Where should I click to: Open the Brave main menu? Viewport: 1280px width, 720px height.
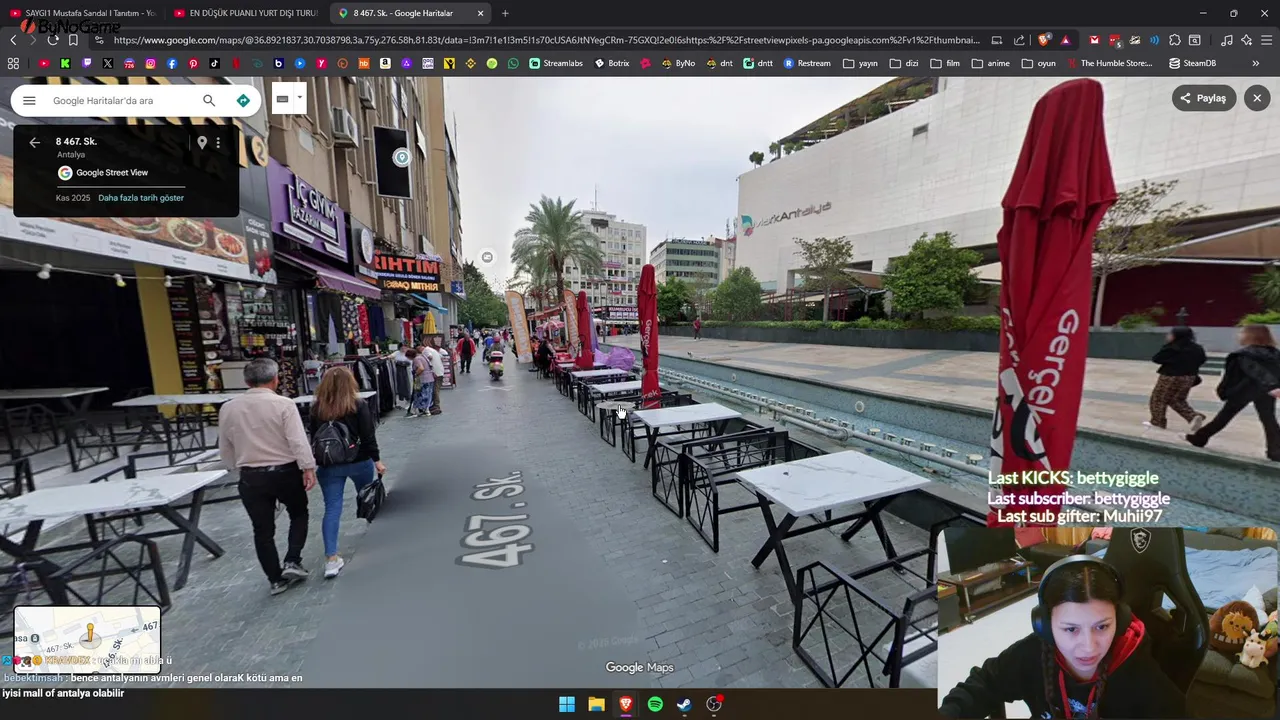click(1267, 40)
